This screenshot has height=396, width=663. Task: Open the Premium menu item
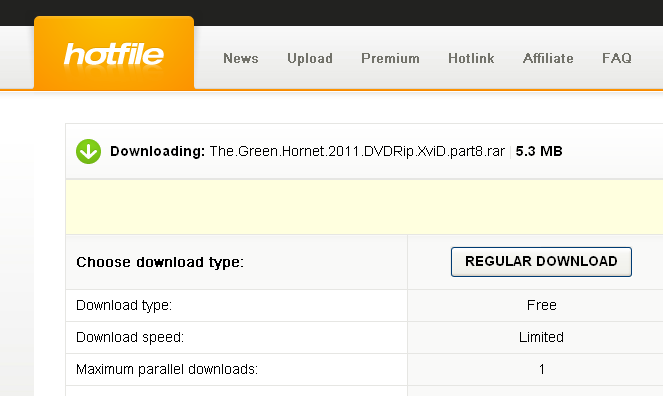[x=390, y=58]
